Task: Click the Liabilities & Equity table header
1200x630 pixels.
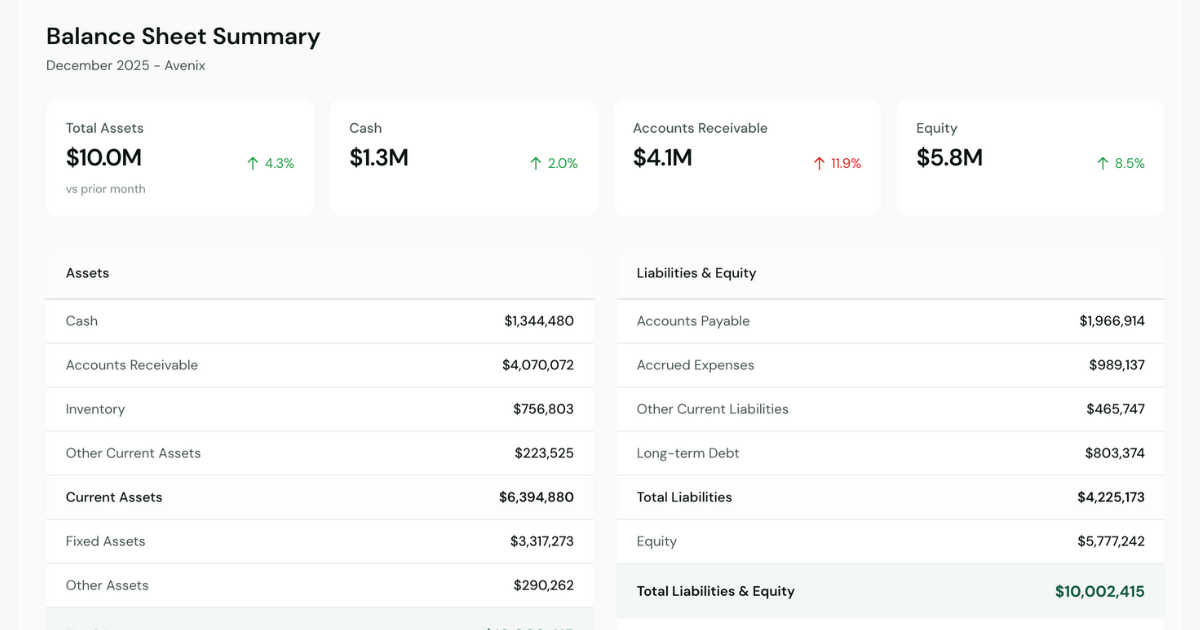Action: 696,273
